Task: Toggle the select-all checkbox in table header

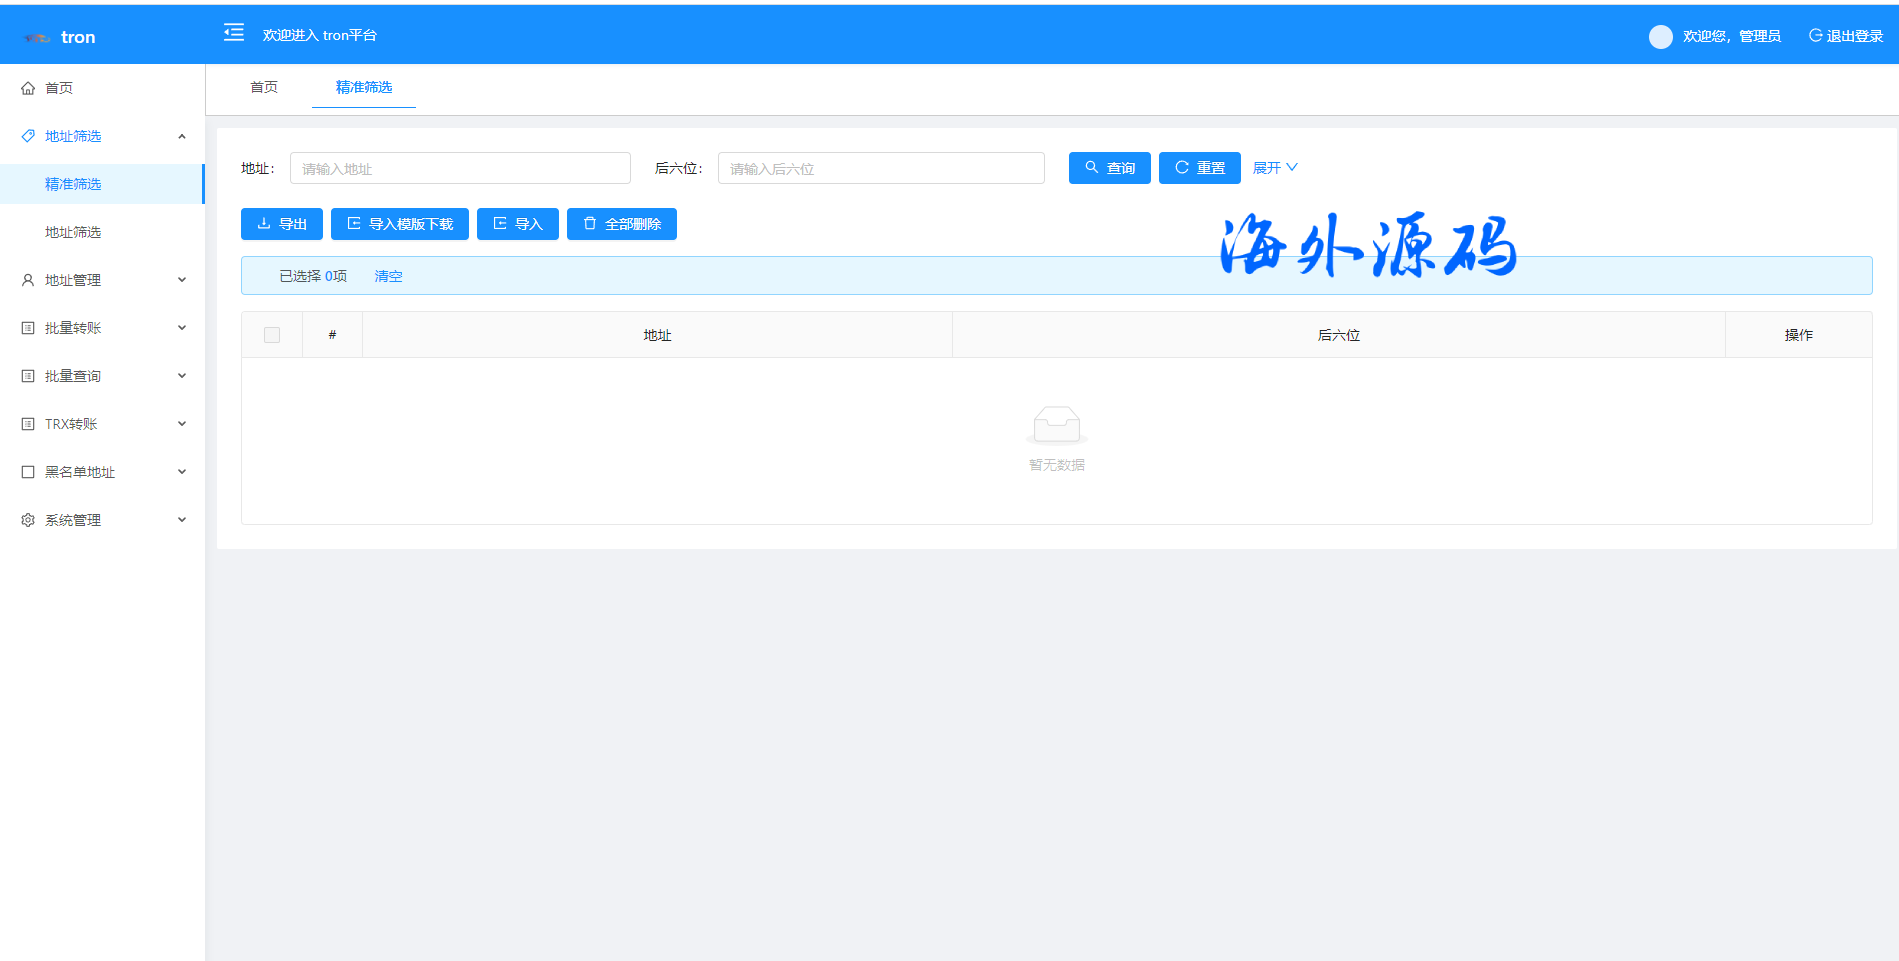Action: [x=272, y=335]
